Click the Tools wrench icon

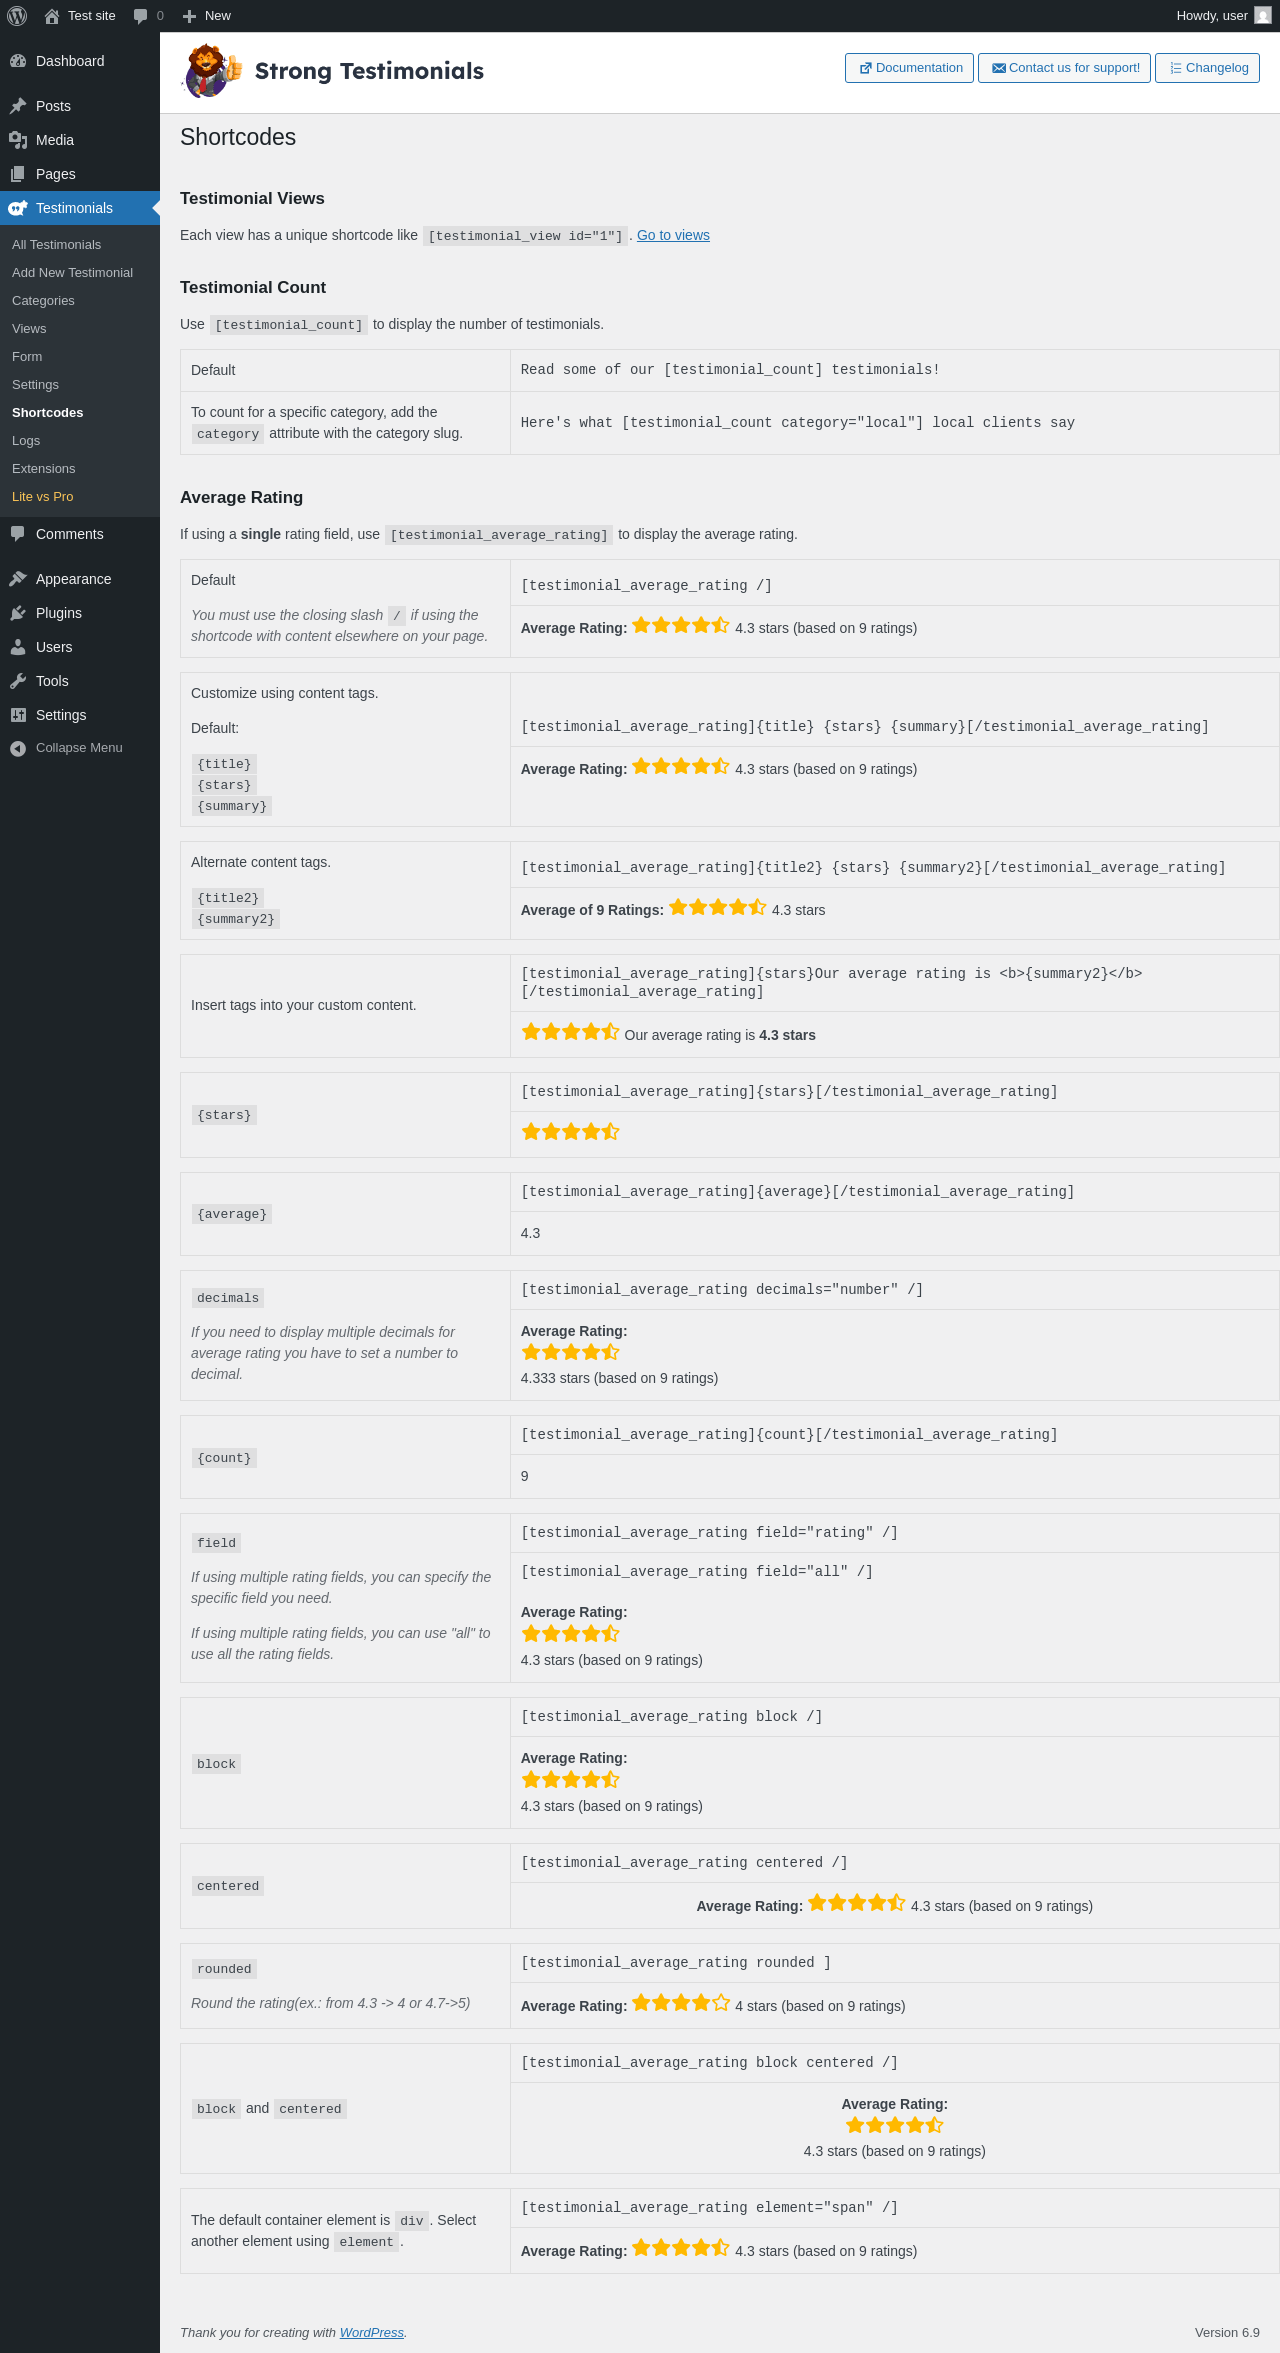click(x=18, y=681)
